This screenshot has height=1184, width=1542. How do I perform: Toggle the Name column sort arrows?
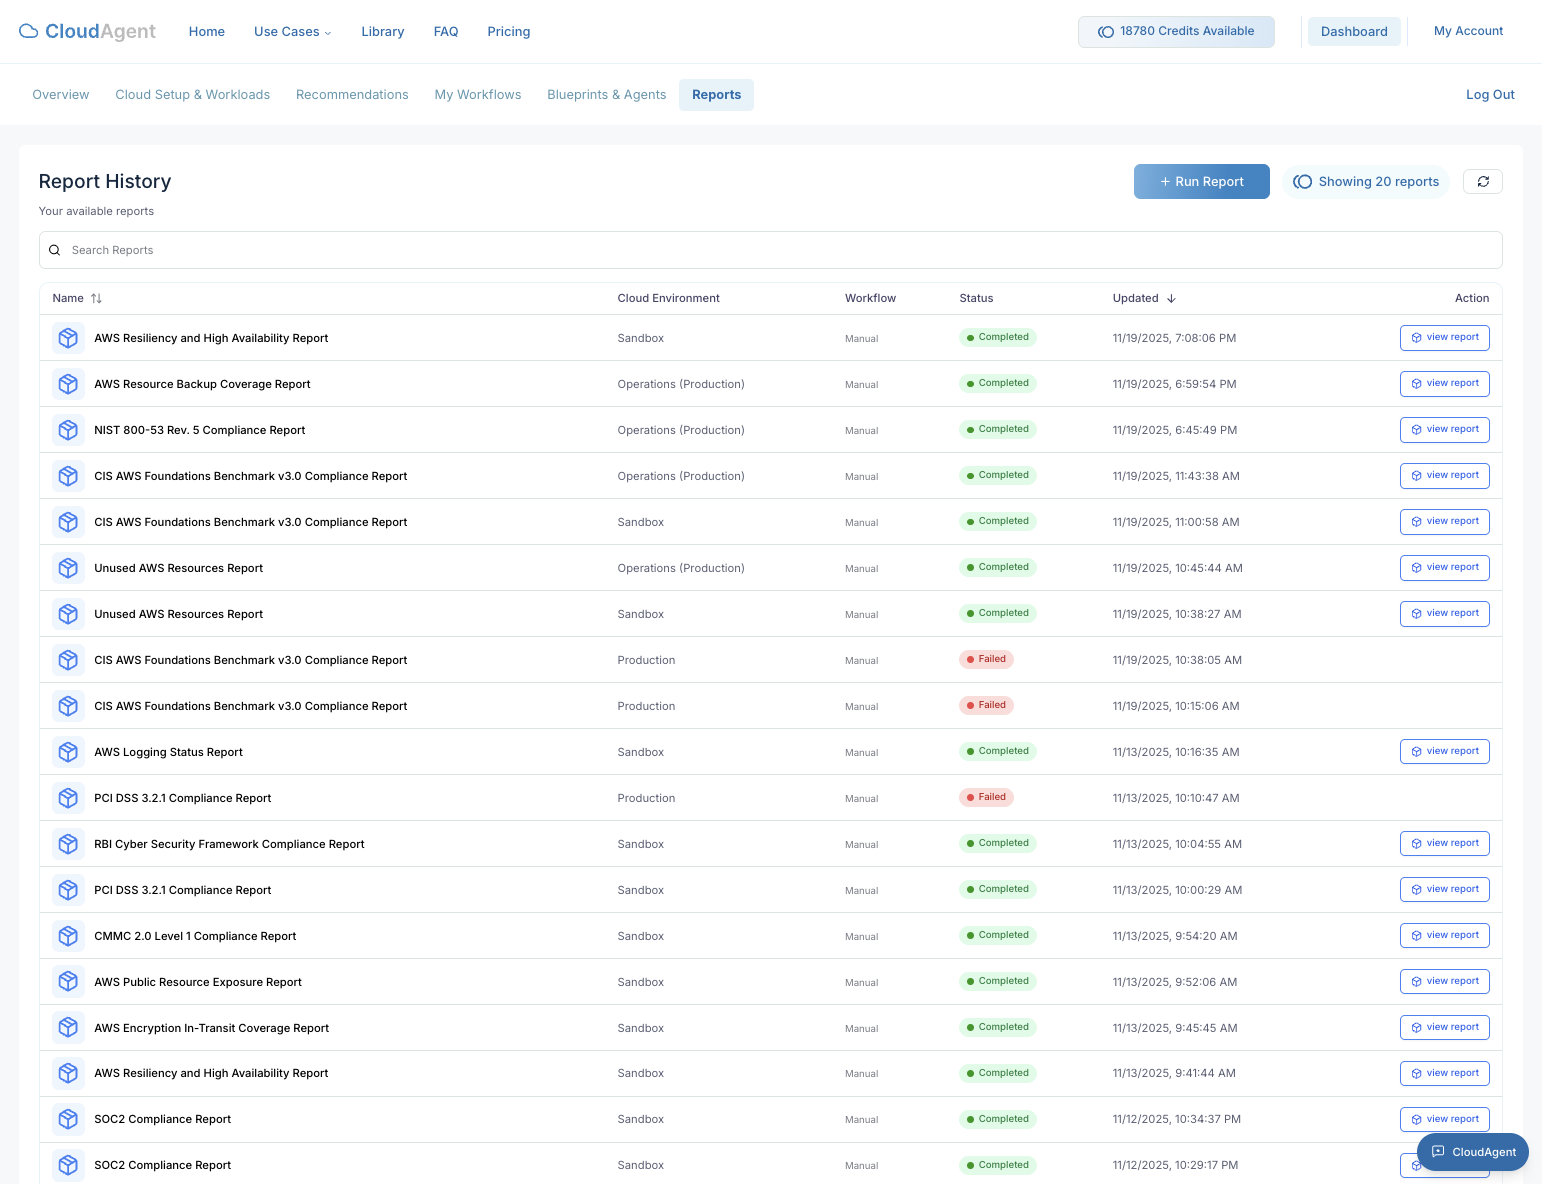coord(97,298)
